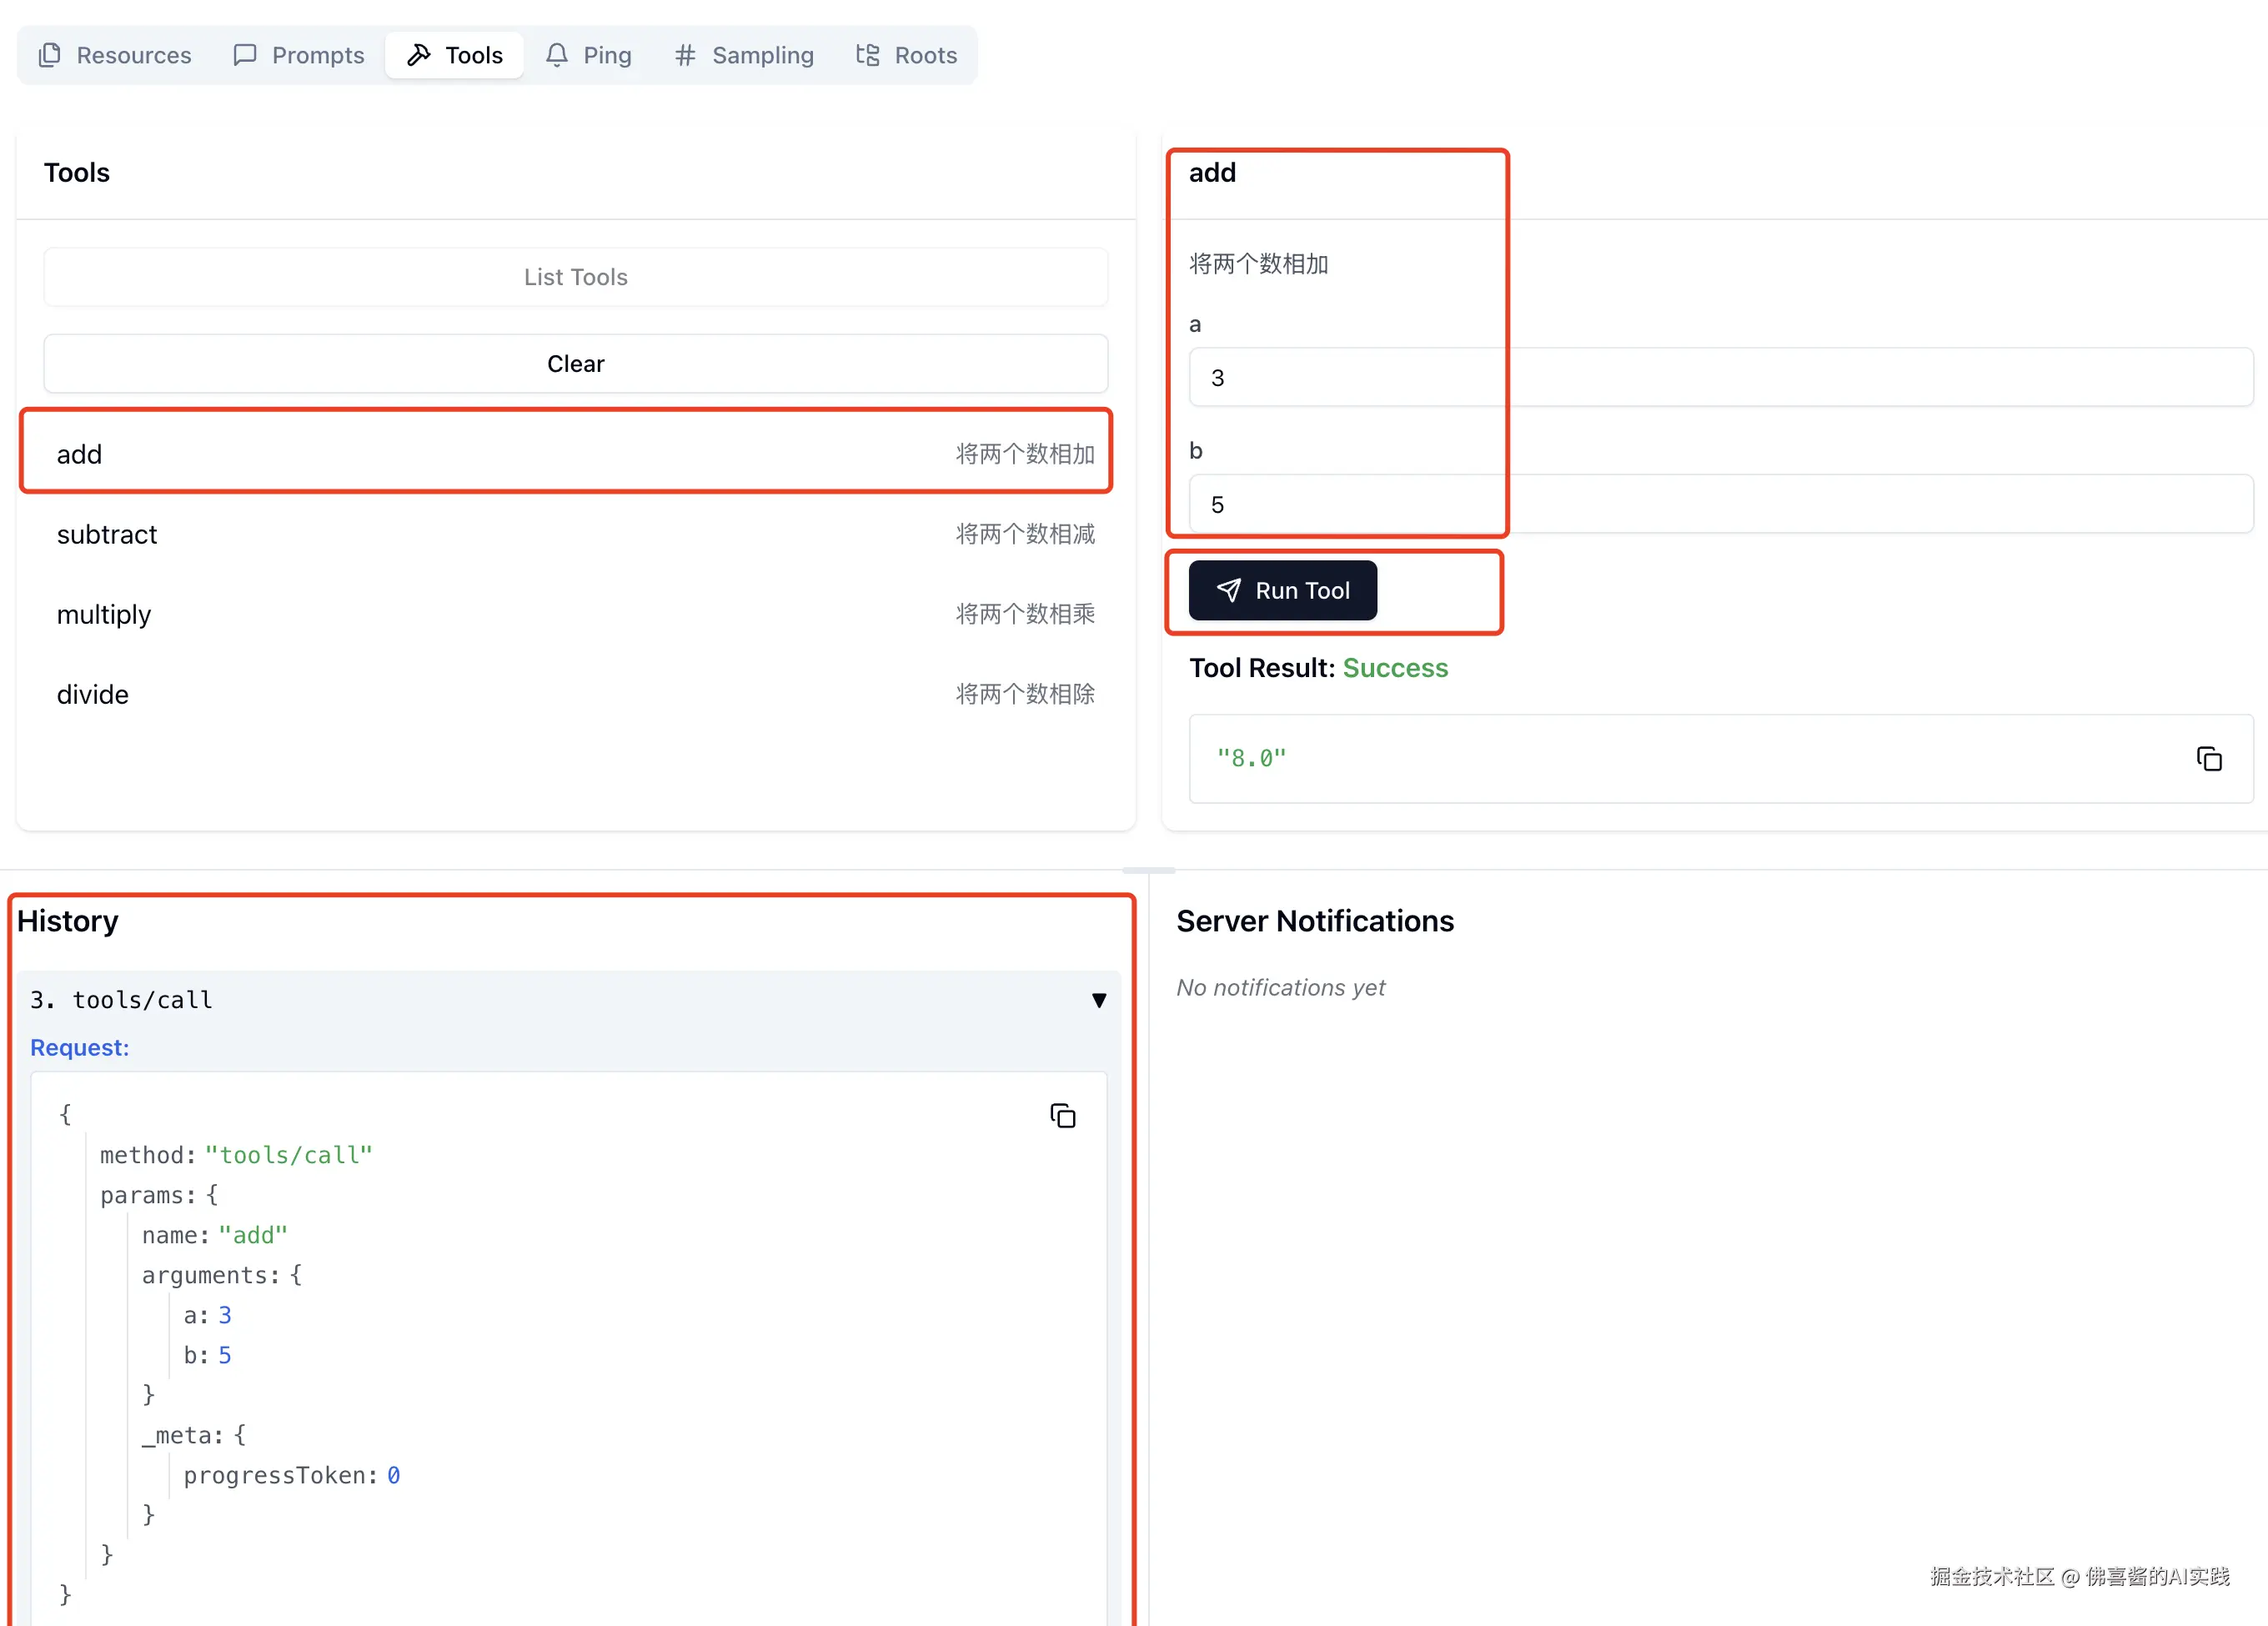The width and height of the screenshot is (2268, 1626).
Task: Click the Clear button
Action: (x=576, y=364)
